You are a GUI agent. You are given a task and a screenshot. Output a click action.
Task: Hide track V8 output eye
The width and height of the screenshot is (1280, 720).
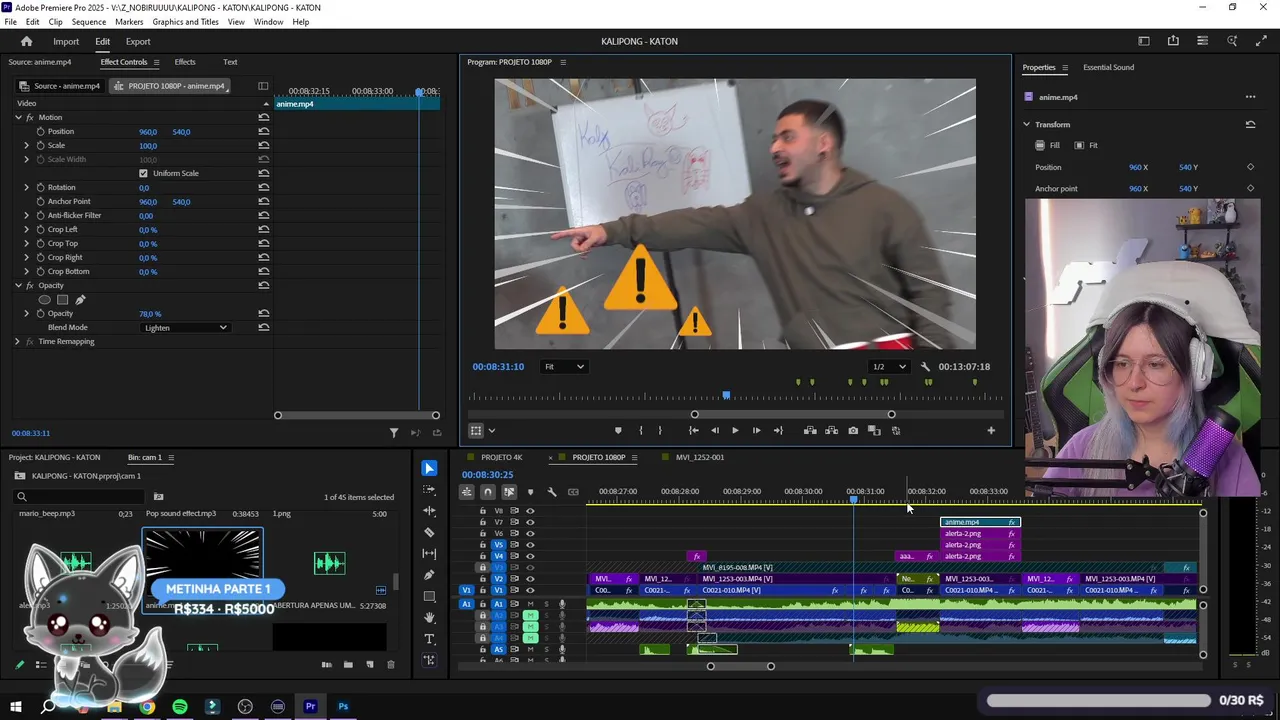pos(530,510)
